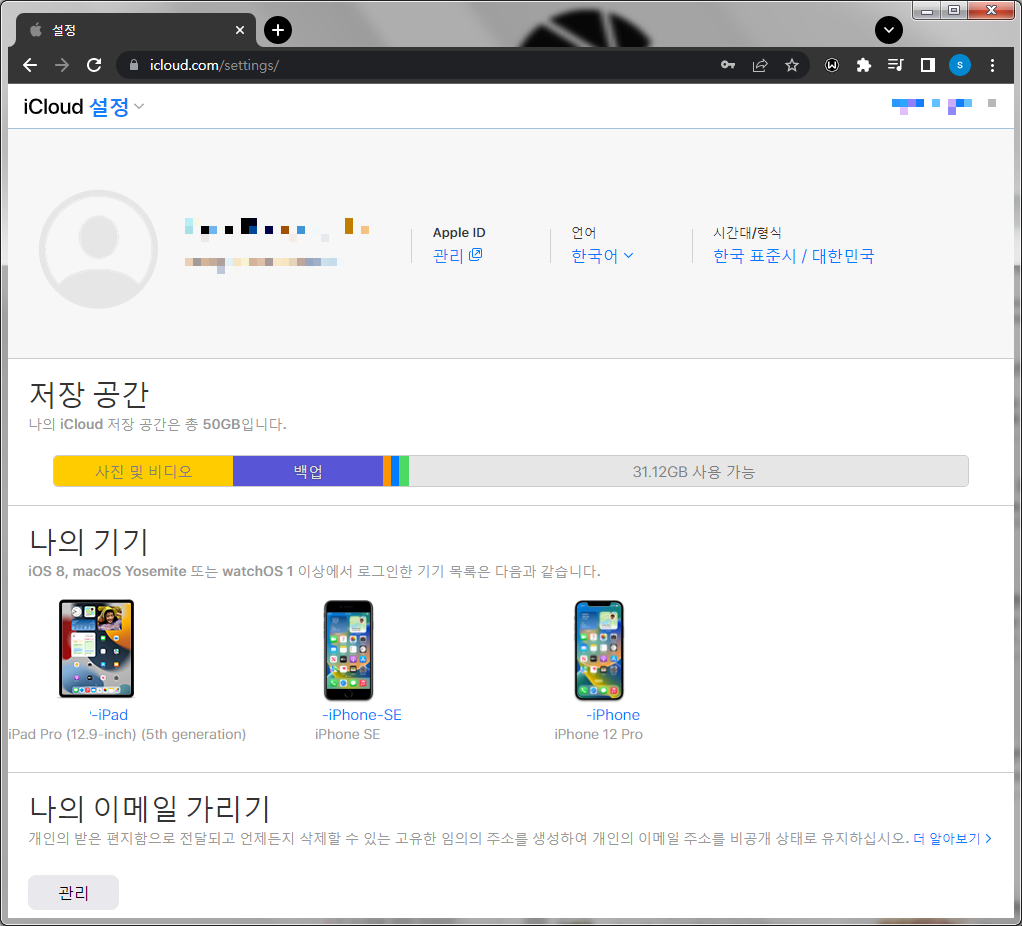The image size is (1022, 926).
Task: Click the Apple ID 관리 link
Action: 457,256
